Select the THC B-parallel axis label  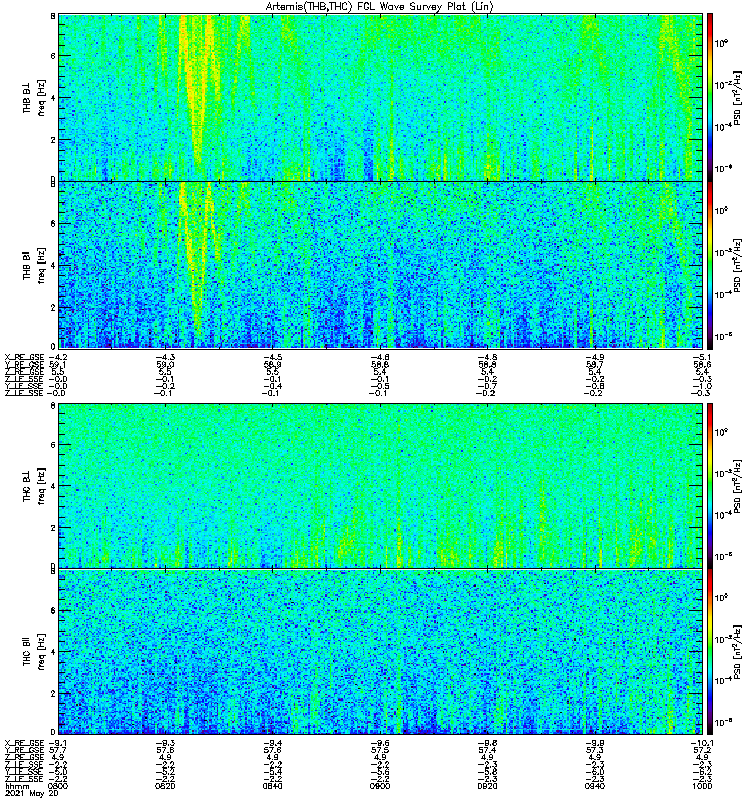[x=26, y=652]
